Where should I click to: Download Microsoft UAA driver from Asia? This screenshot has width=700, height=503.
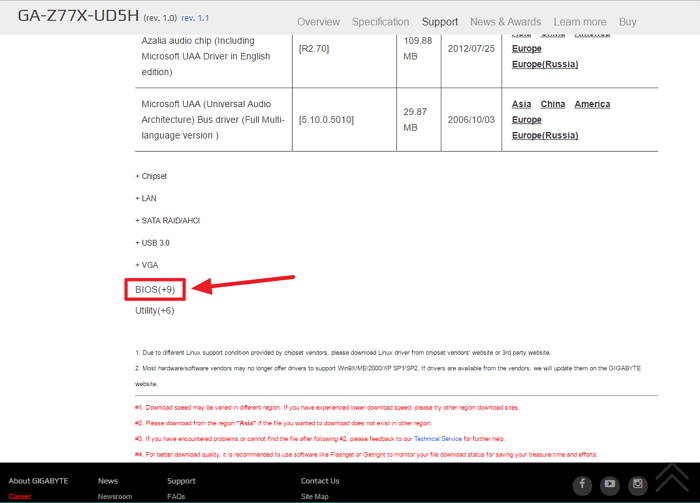pos(521,104)
